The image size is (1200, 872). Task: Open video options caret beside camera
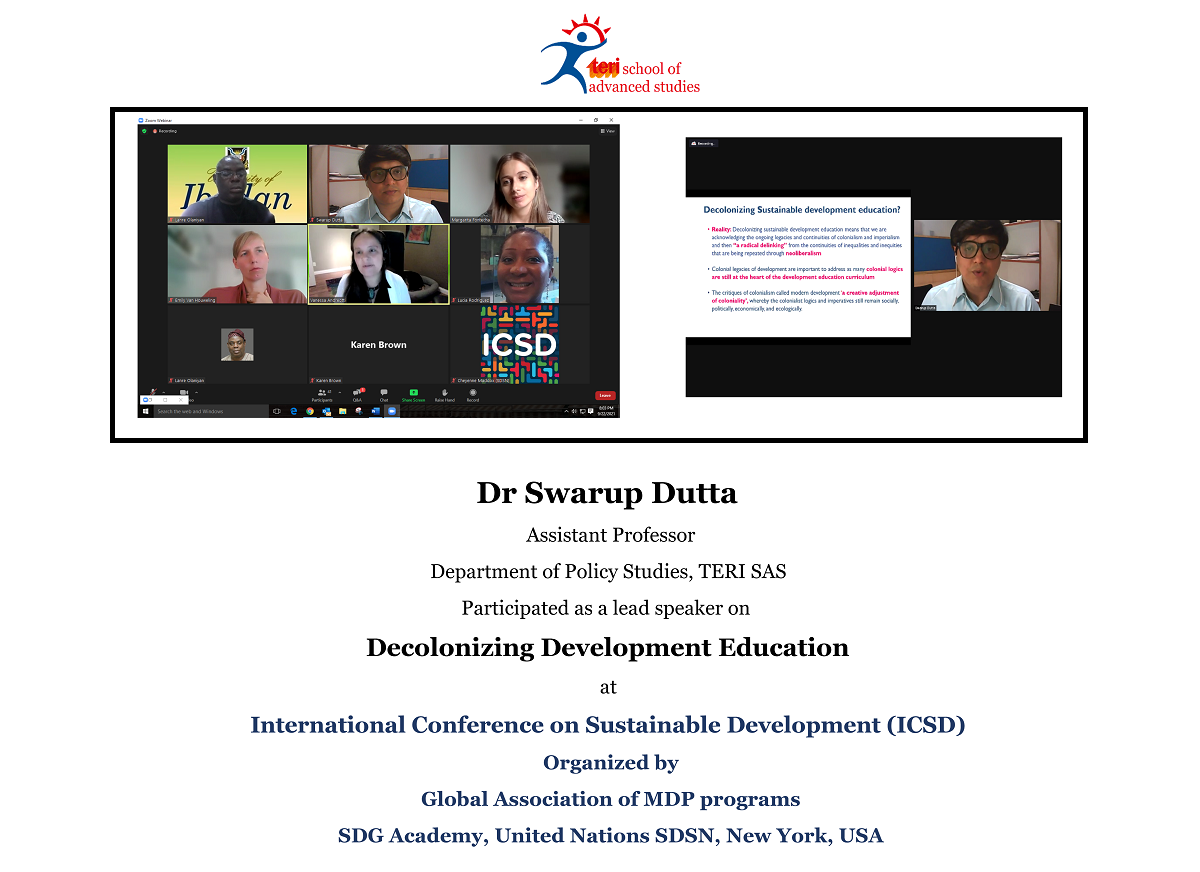click(196, 392)
